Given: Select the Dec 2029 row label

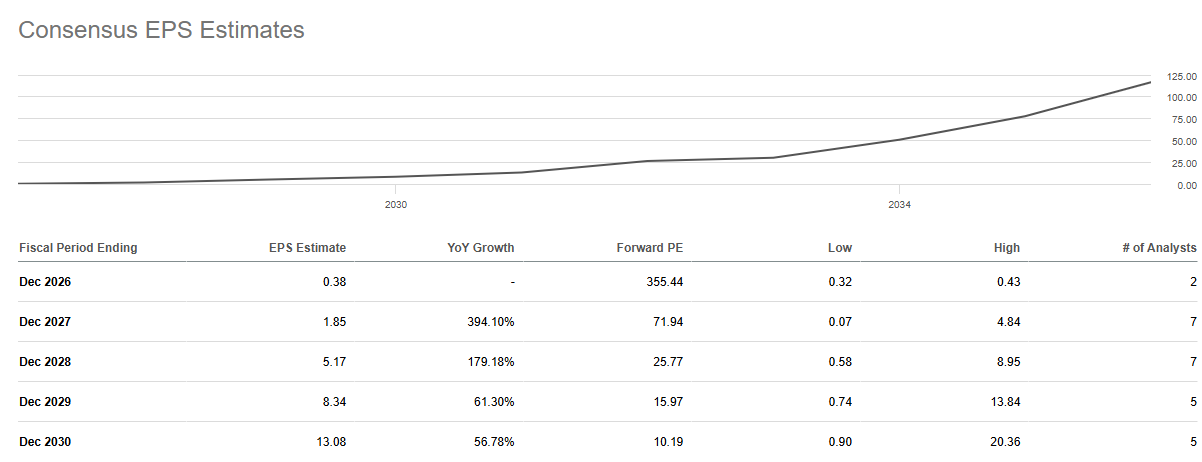Looking at the screenshot, I should [45, 402].
